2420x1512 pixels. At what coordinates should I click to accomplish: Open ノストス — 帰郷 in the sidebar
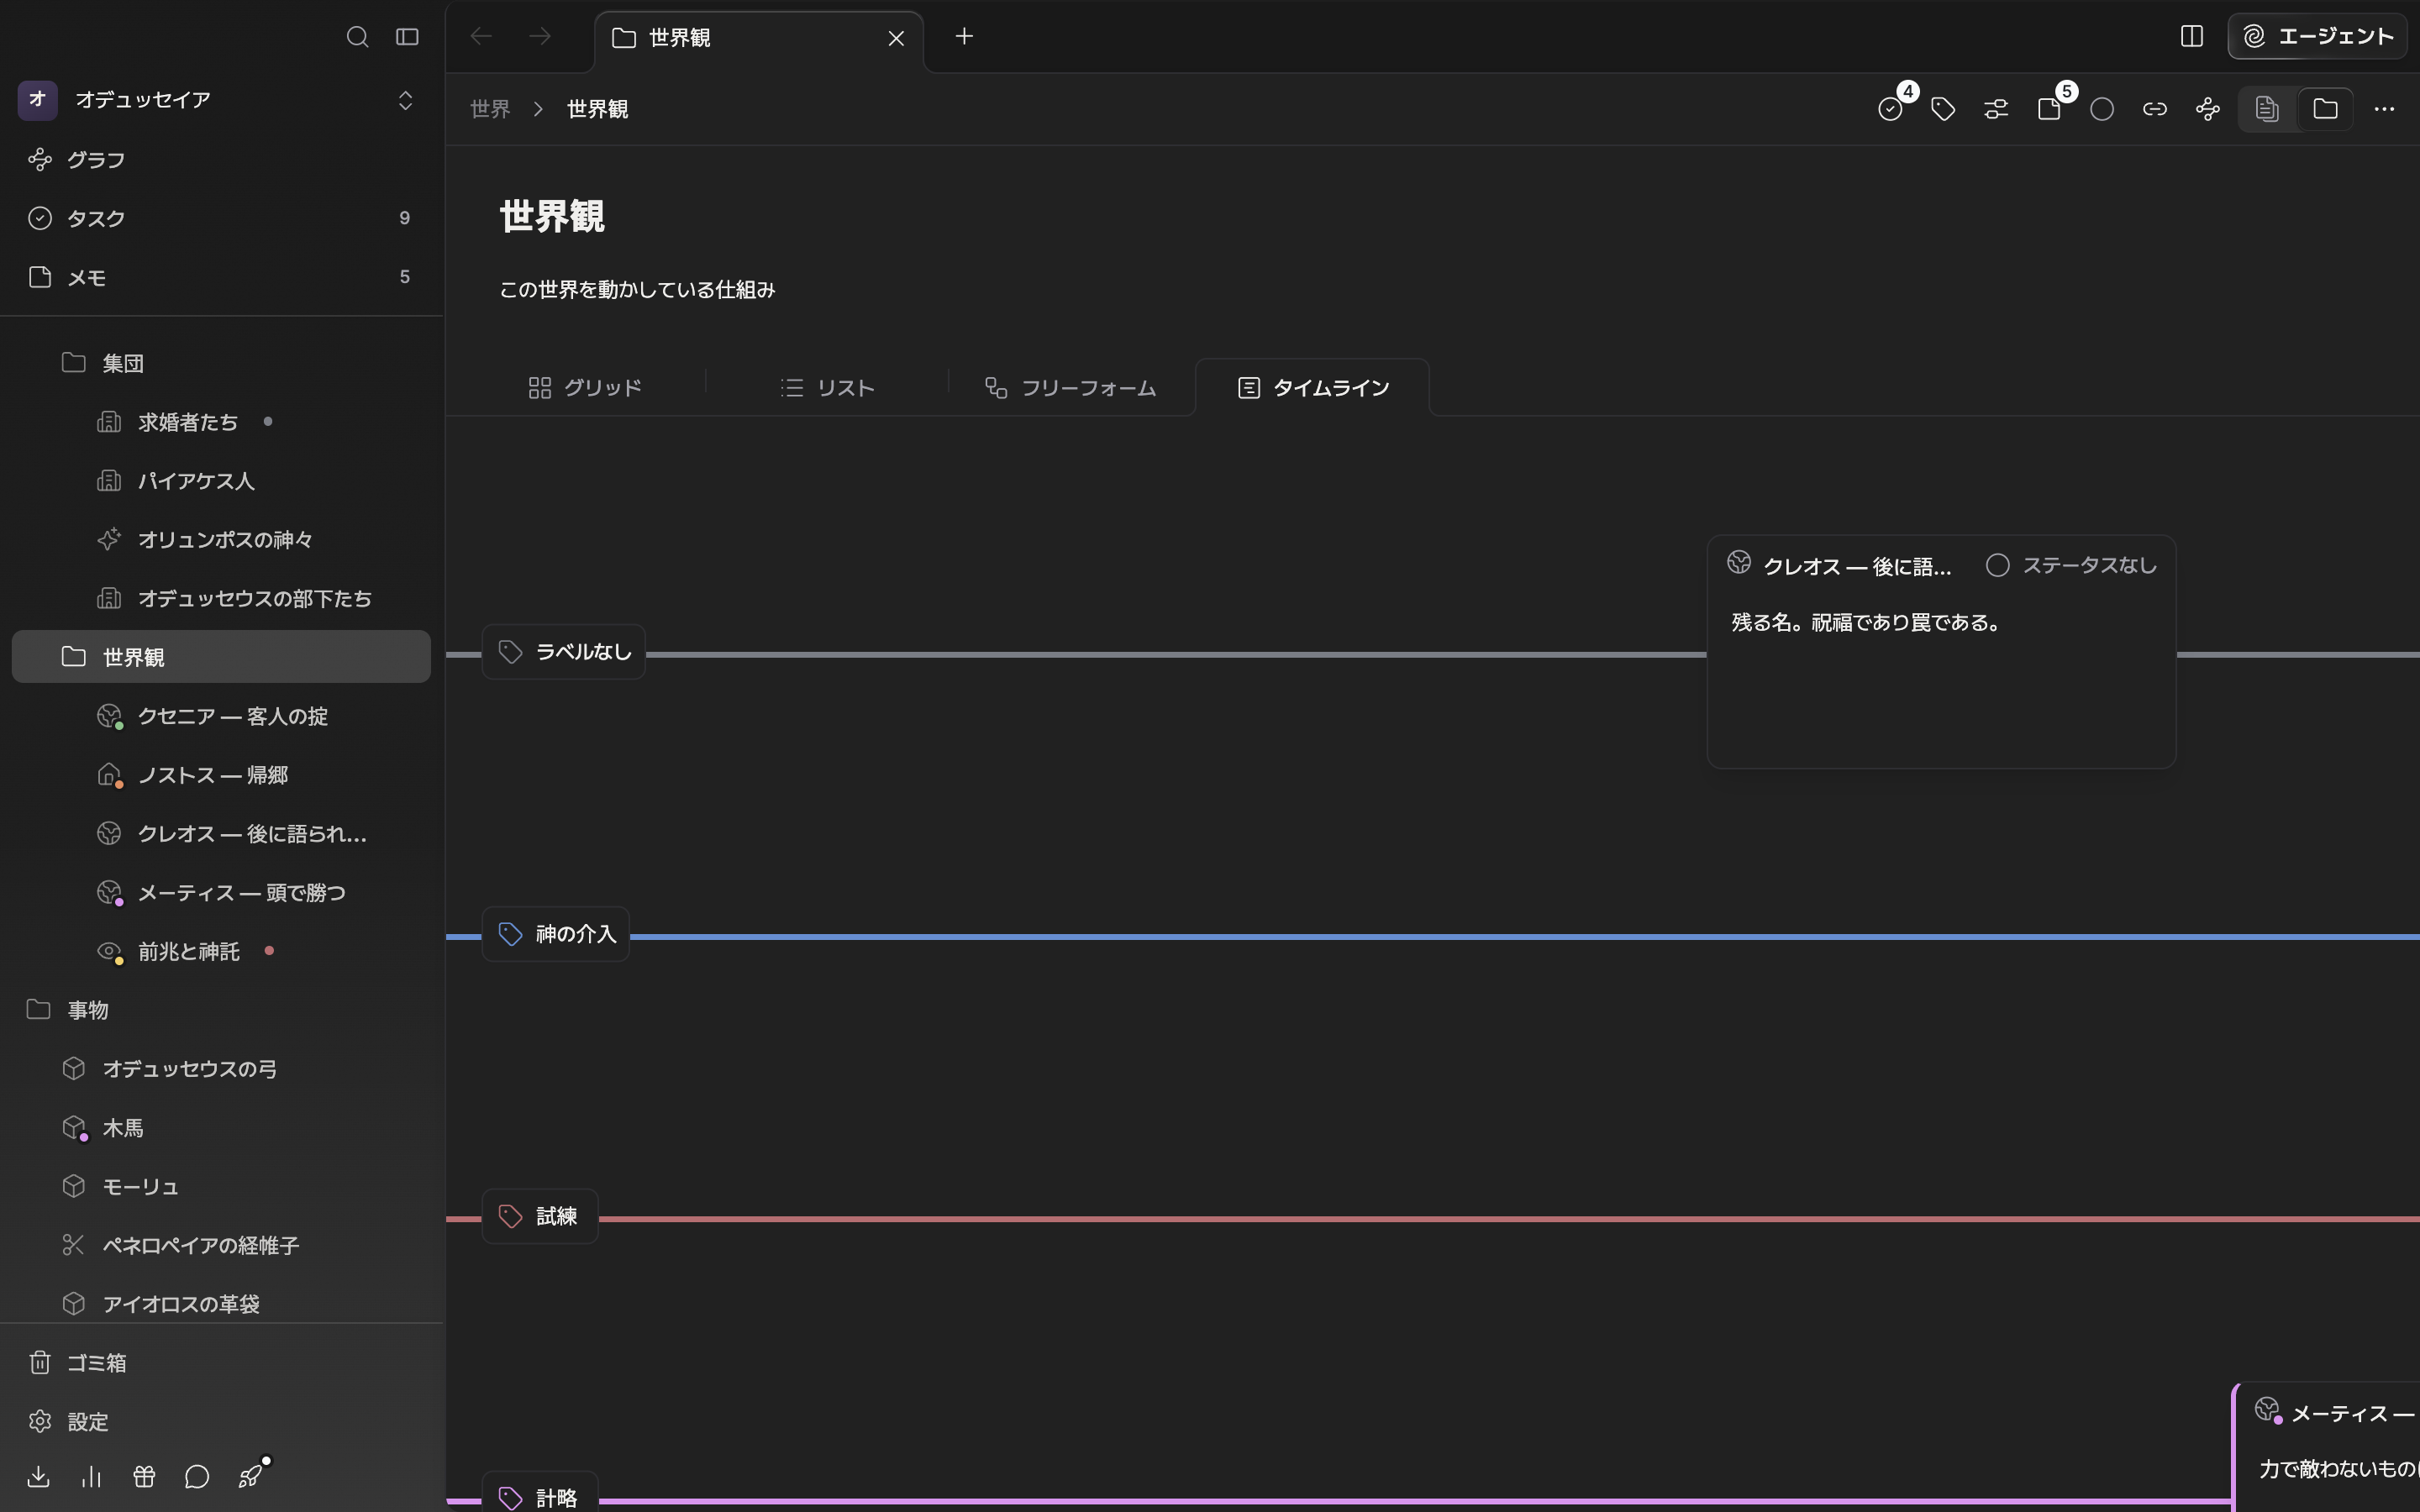[221, 775]
